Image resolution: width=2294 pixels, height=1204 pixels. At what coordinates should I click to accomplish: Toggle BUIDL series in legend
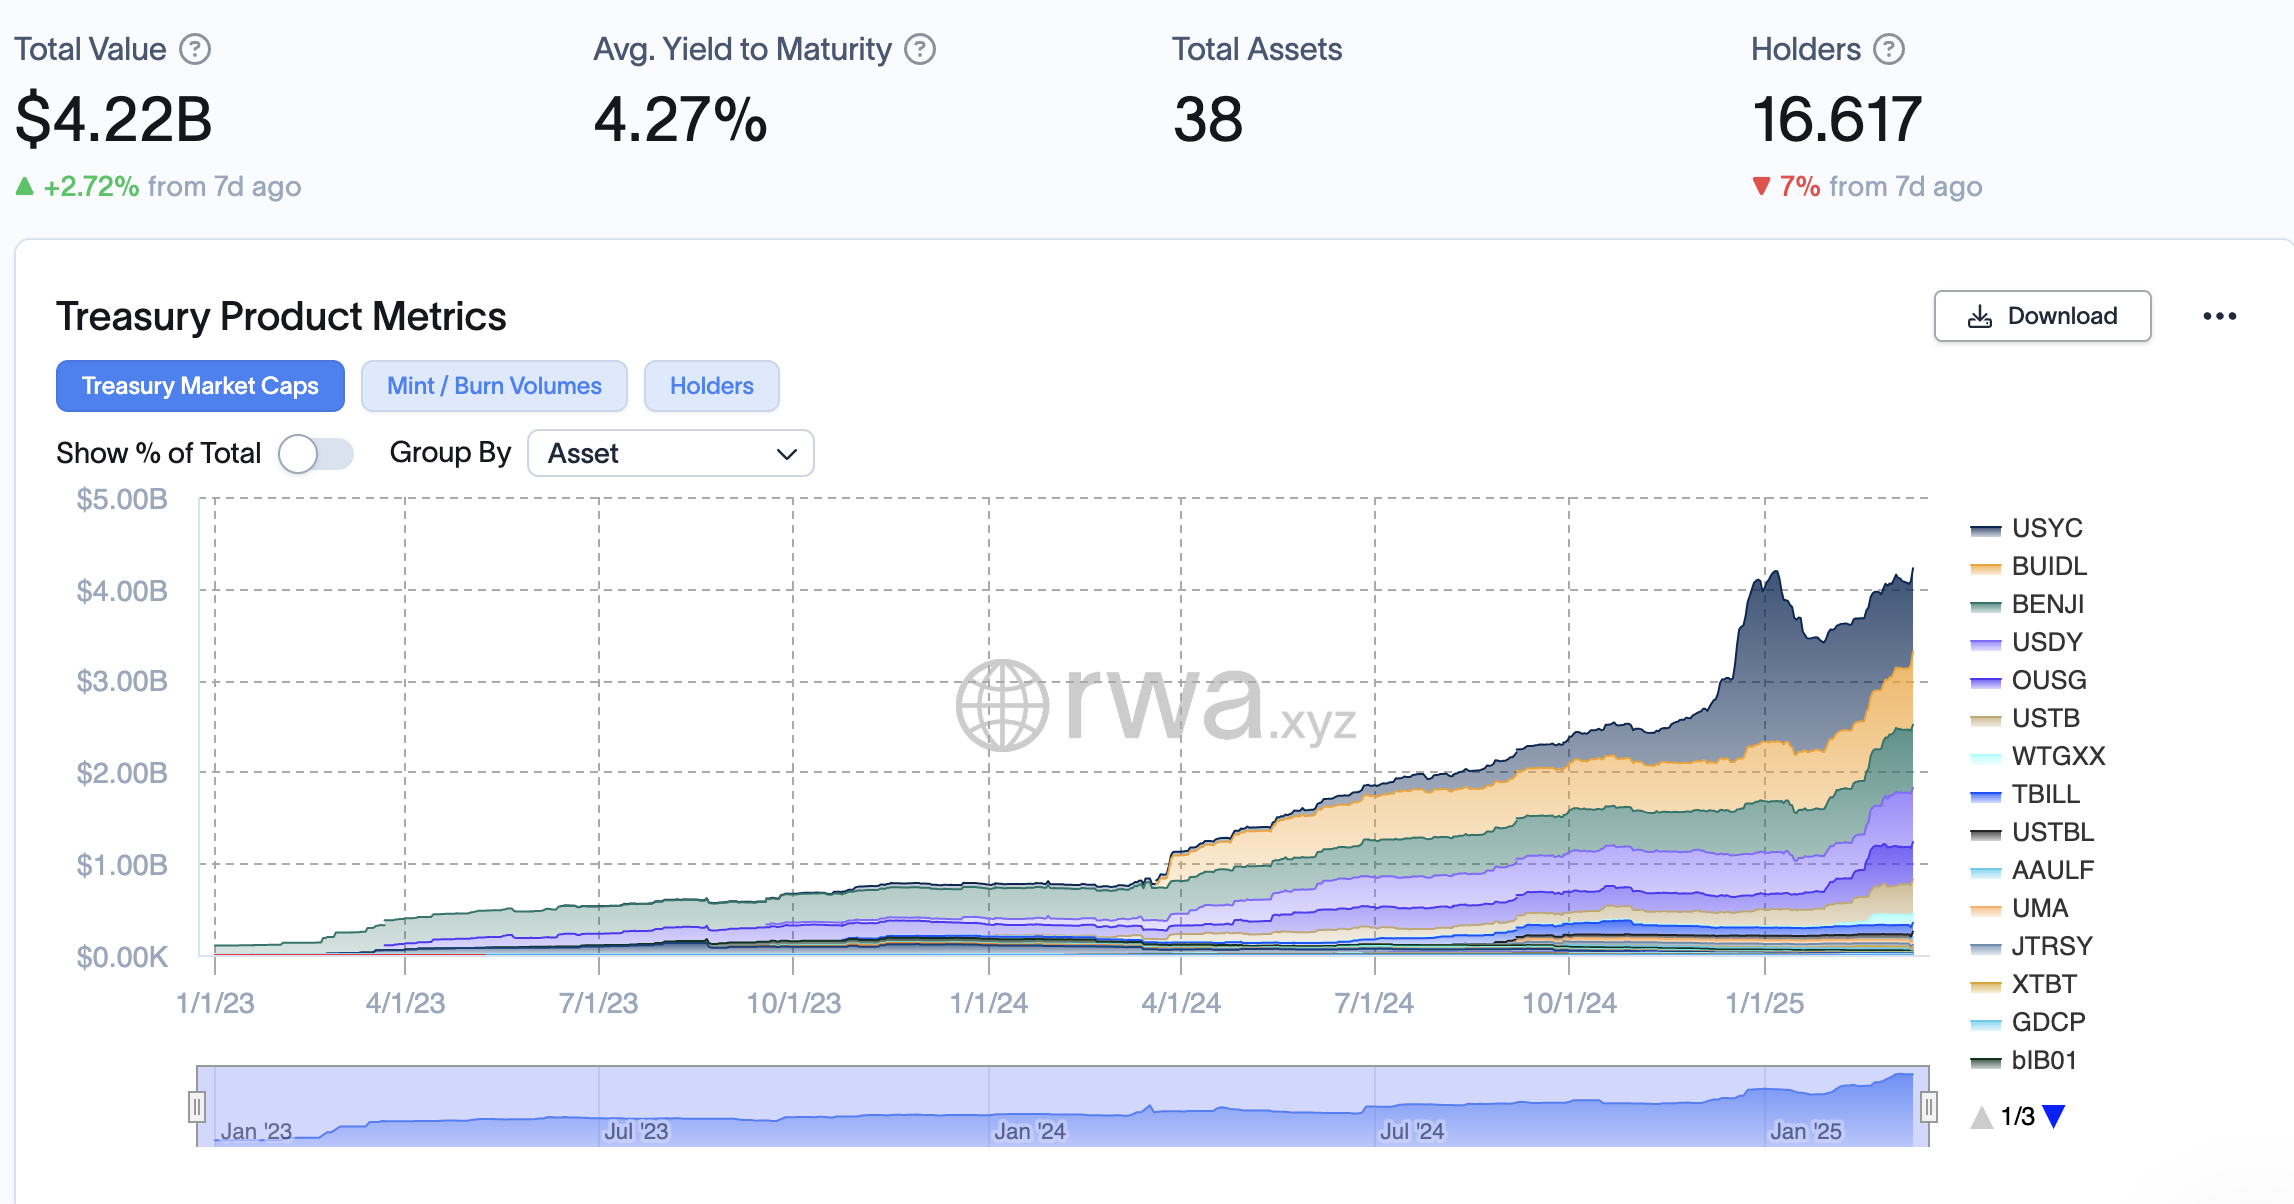2029,566
